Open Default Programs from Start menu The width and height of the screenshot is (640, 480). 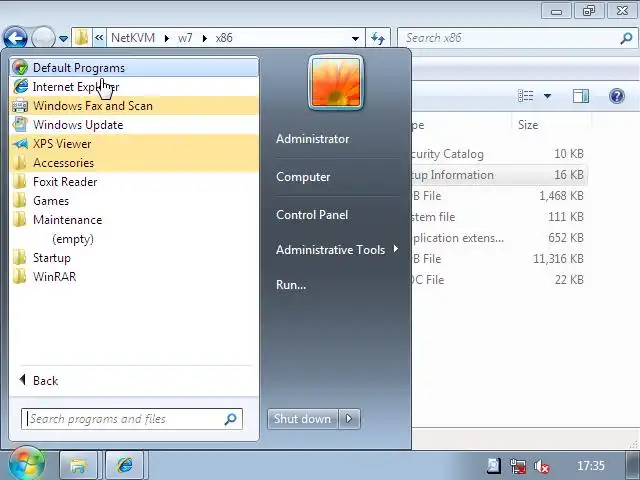(x=134, y=67)
